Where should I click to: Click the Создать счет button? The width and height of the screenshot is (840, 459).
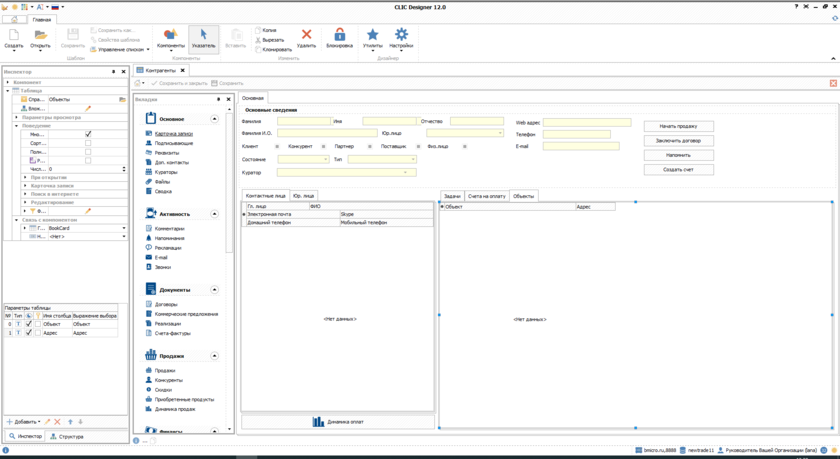679,170
